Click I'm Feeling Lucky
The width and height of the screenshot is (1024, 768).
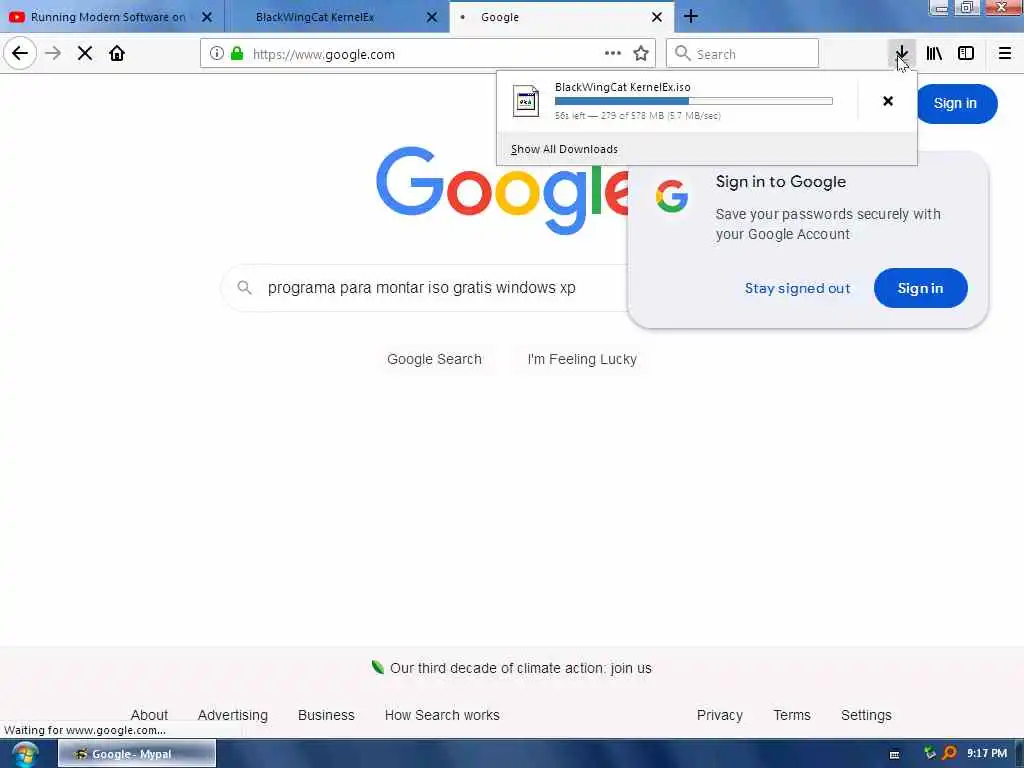pyautogui.click(x=582, y=359)
